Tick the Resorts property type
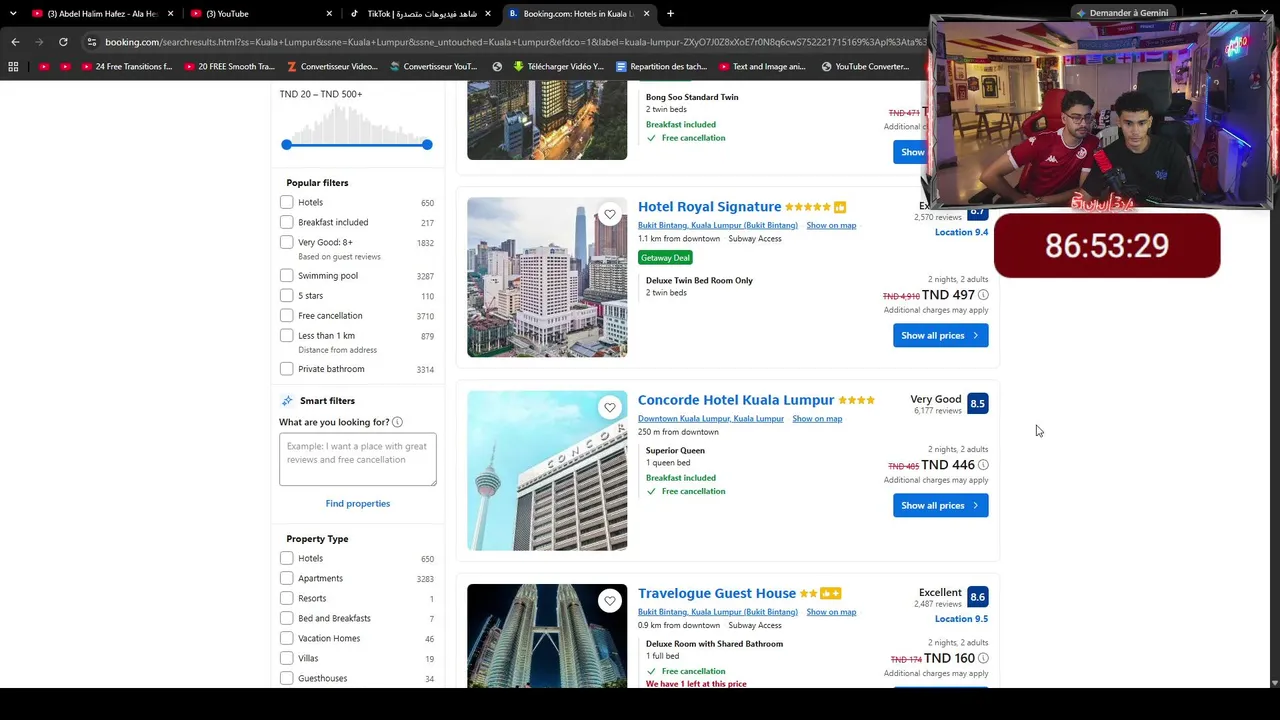Screen dimensions: 1280x720 (x=287, y=598)
